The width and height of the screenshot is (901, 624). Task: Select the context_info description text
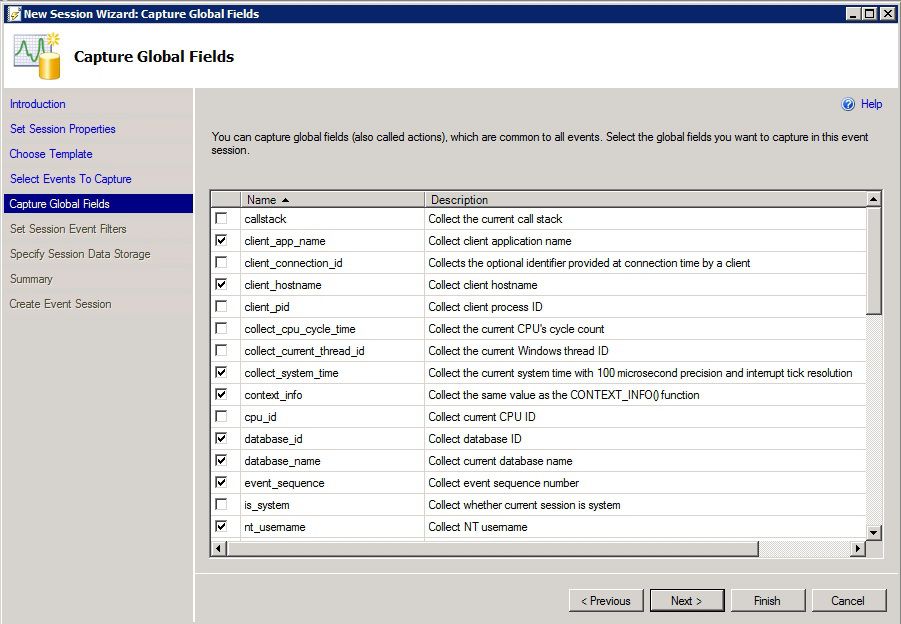pos(564,395)
